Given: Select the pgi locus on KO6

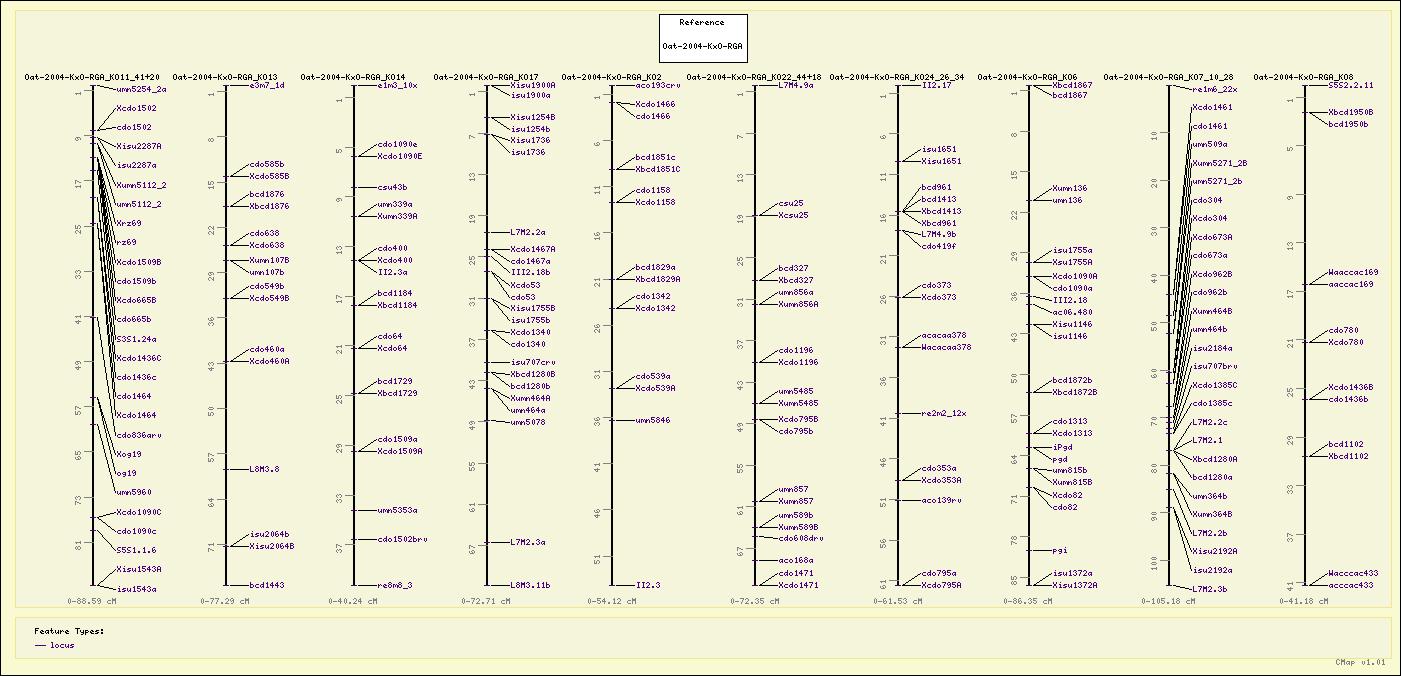Looking at the screenshot, I should point(1060,550).
